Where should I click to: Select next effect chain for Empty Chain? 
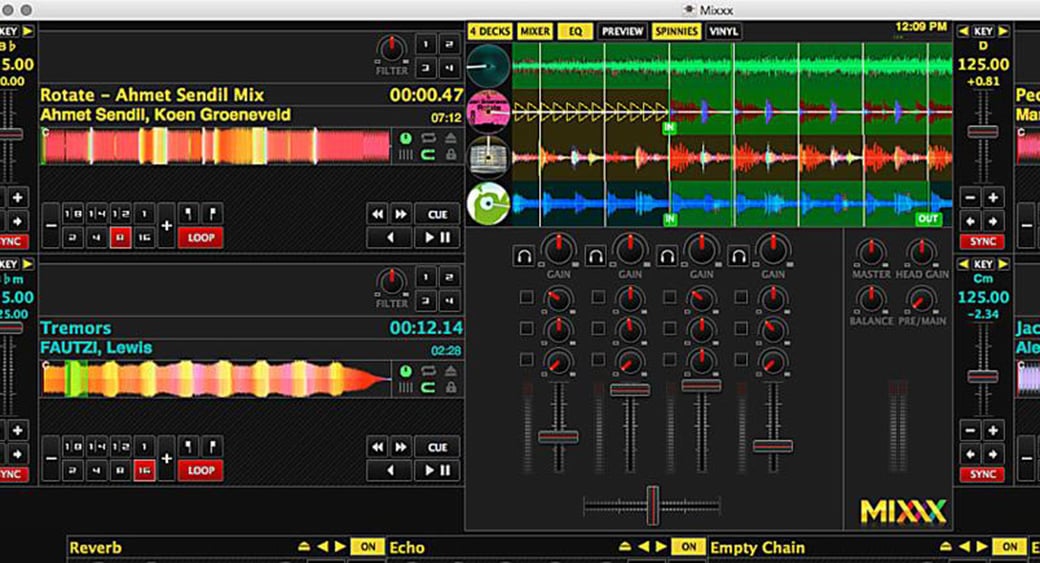click(x=981, y=547)
